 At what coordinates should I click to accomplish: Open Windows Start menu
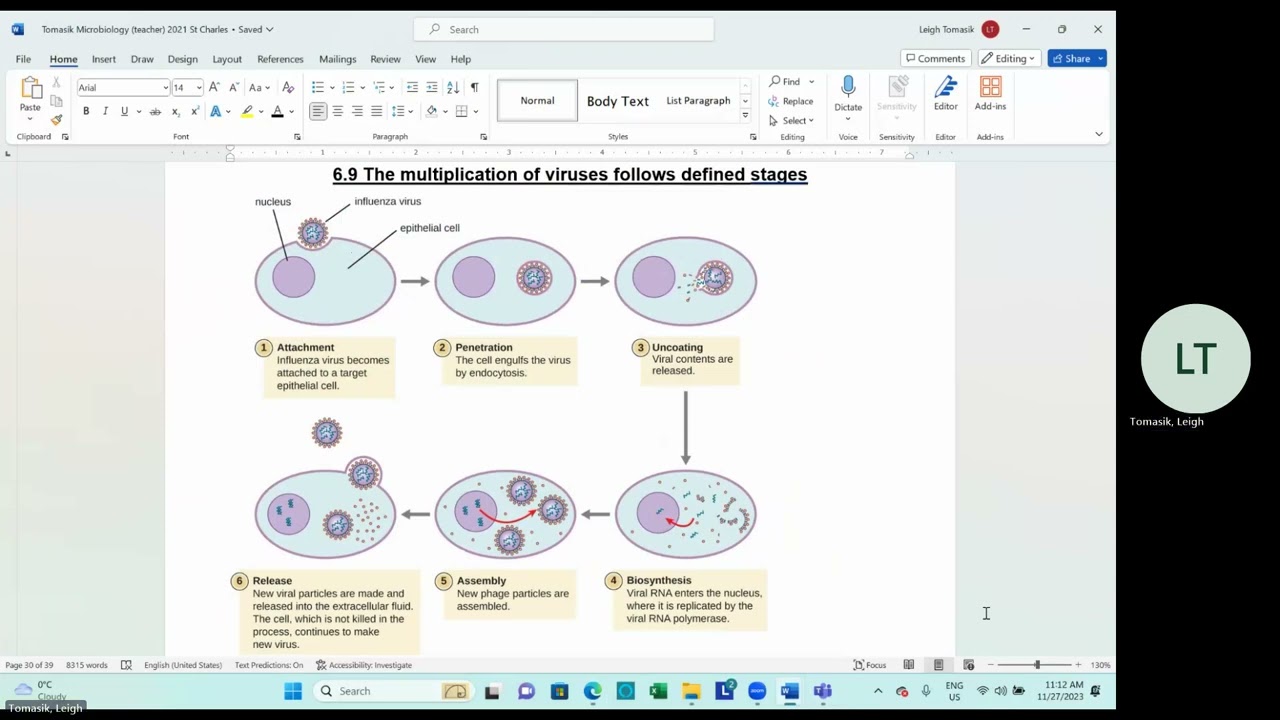click(293, 691)
